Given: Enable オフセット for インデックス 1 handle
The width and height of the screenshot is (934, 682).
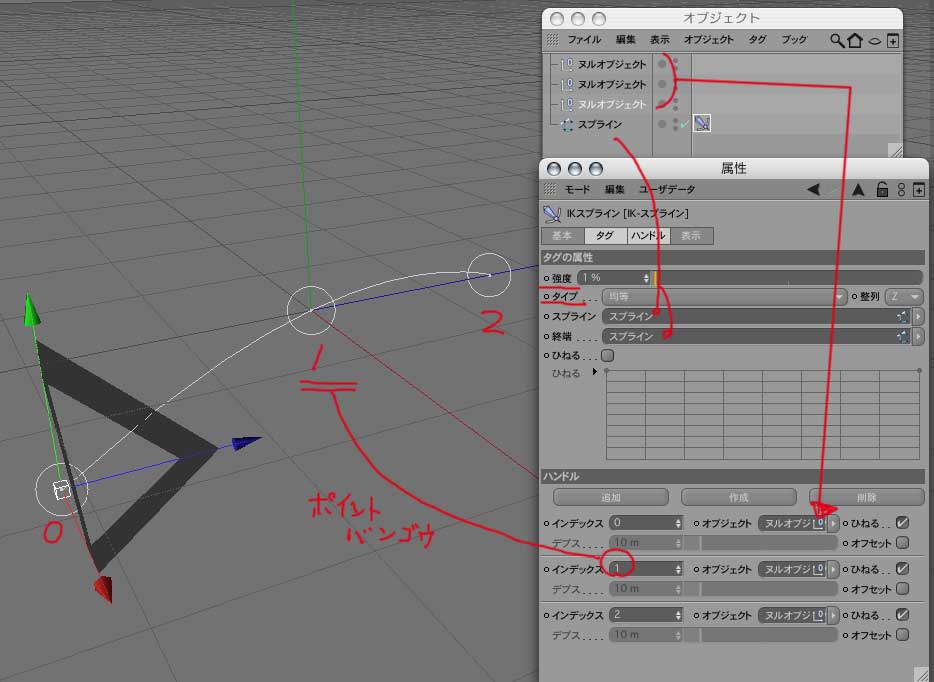Looking at the screenshot, I should (x=902, y=588).
